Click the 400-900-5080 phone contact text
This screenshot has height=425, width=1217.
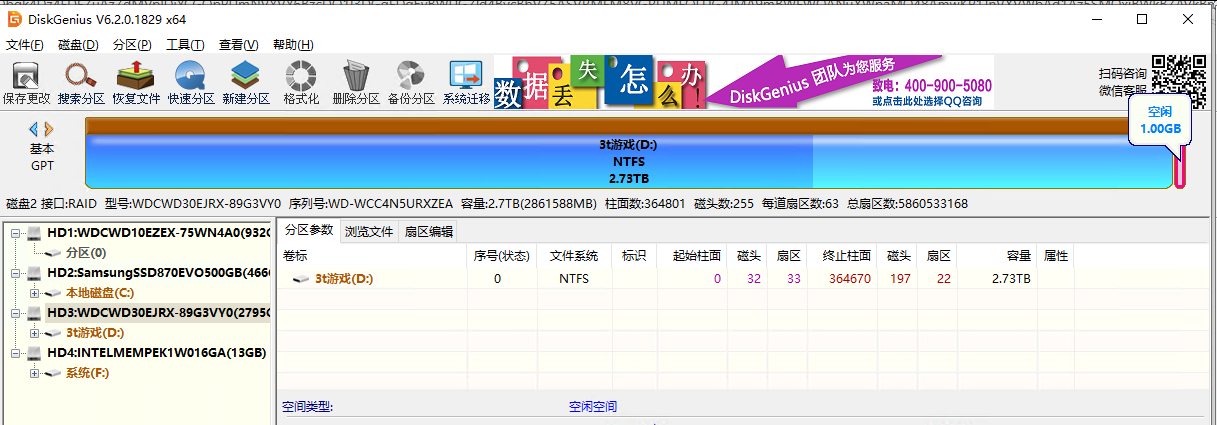tap(931, 86)
